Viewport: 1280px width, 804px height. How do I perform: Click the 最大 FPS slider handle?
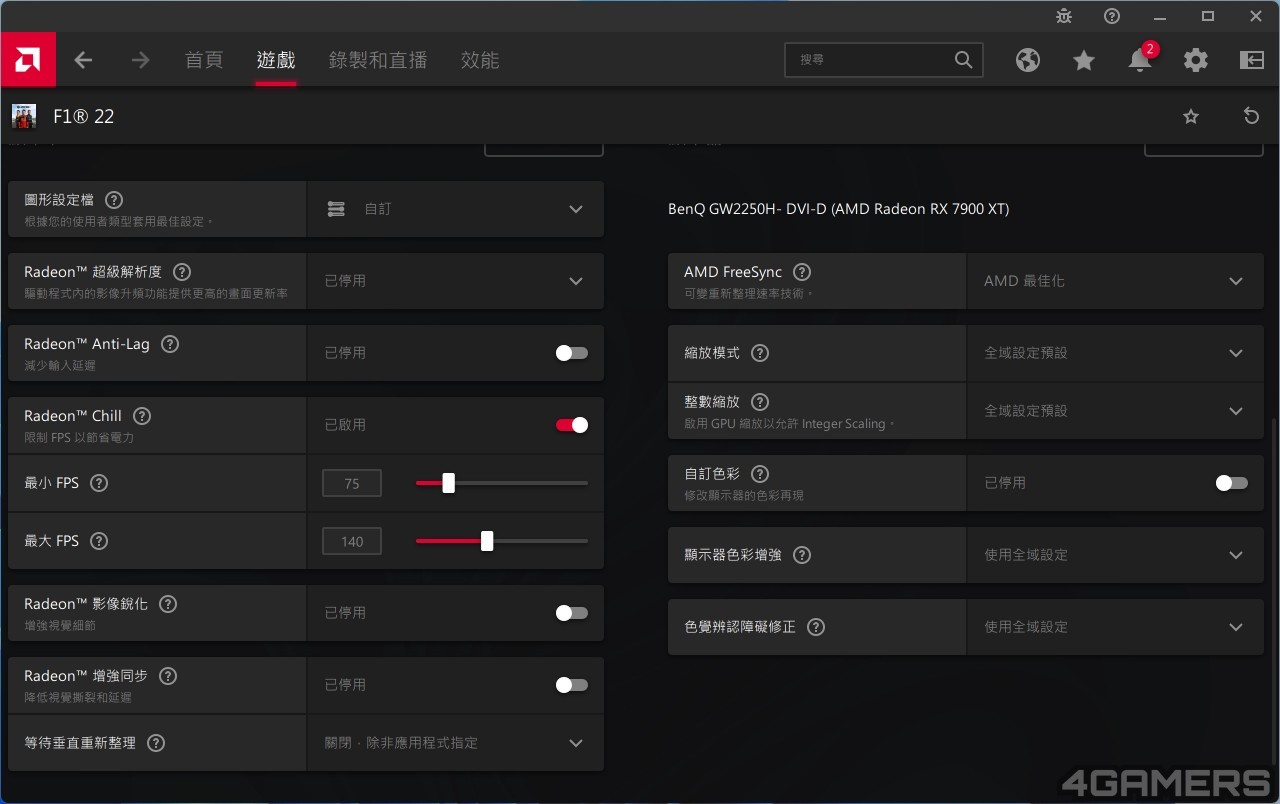pos(487,541)
